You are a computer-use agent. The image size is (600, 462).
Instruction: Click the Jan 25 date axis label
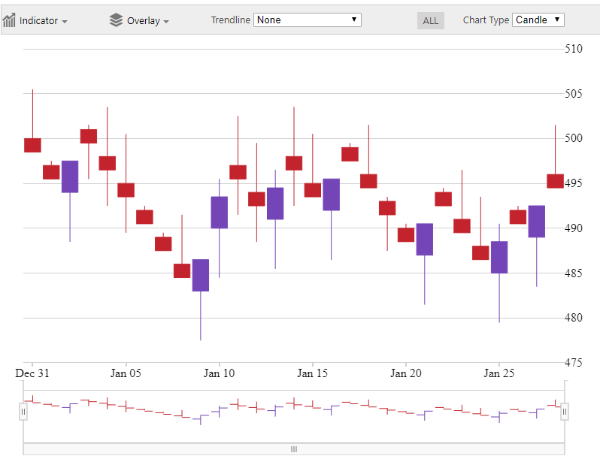pyautogui.click(x=499, y=373)
